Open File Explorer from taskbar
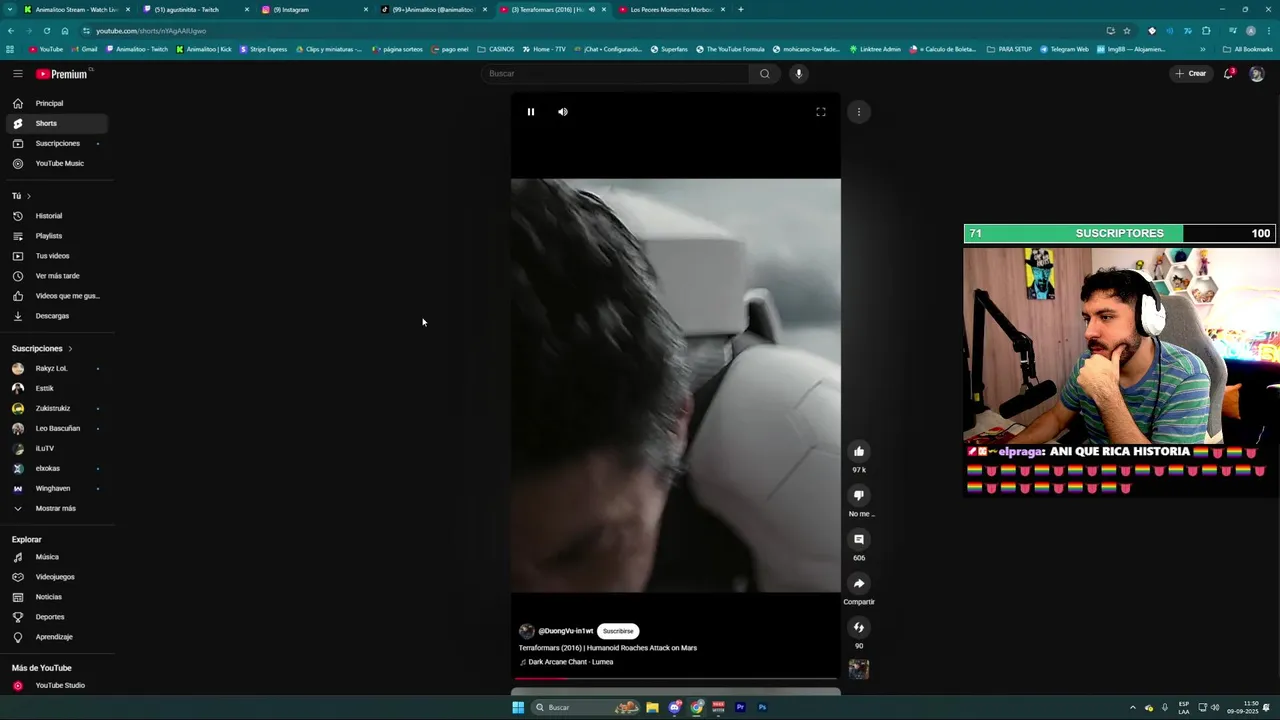Screen dimensions: 1280x720 (652, 707)
